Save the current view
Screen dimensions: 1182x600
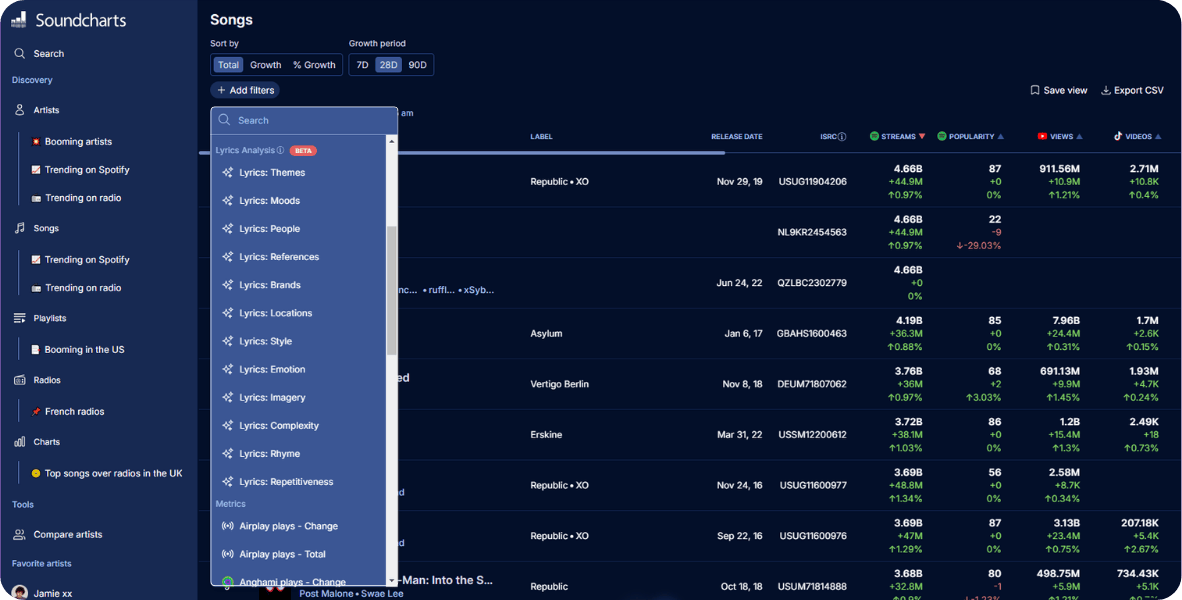[x=1057, y=89]
